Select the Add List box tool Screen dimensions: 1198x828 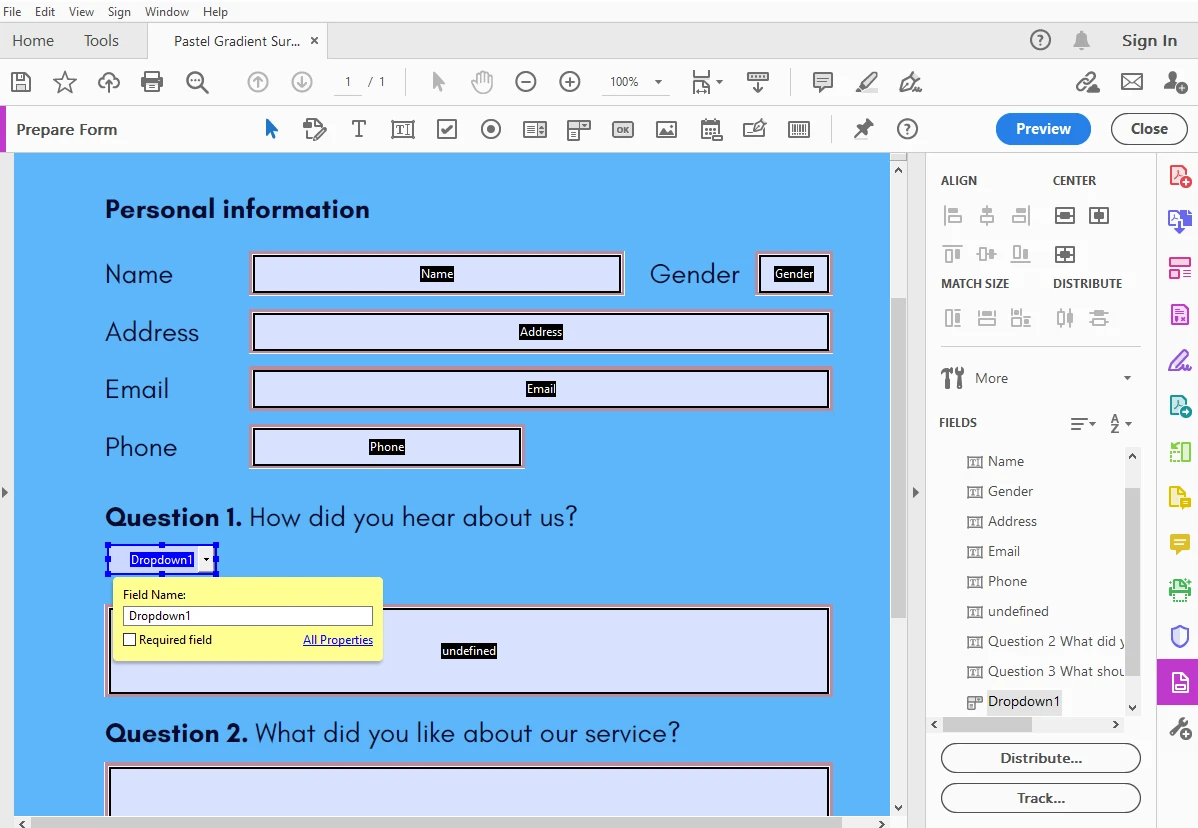(x=535, y=129)
